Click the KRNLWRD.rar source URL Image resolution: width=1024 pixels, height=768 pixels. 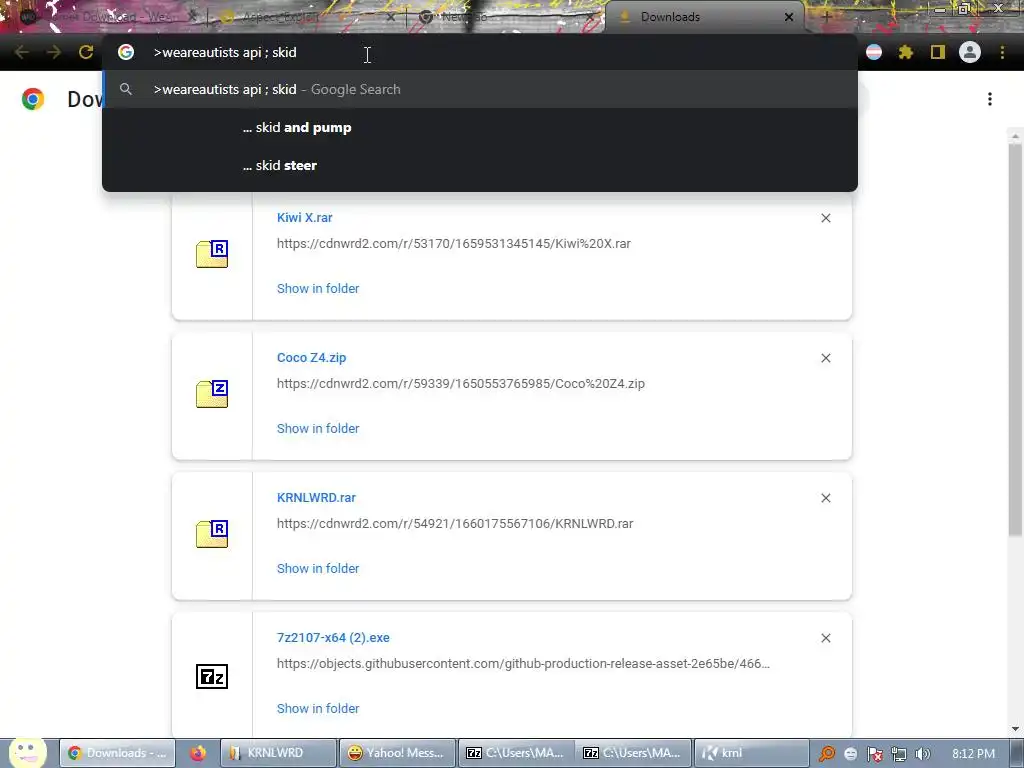point(455,524)
